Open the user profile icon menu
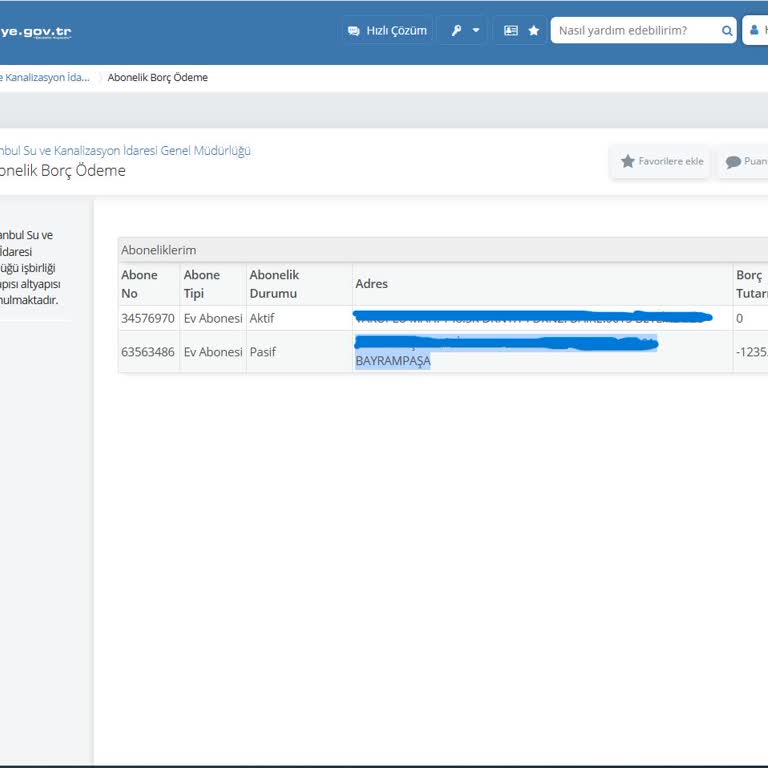Viewport: 768px width, 768px height. pos(755,31)
